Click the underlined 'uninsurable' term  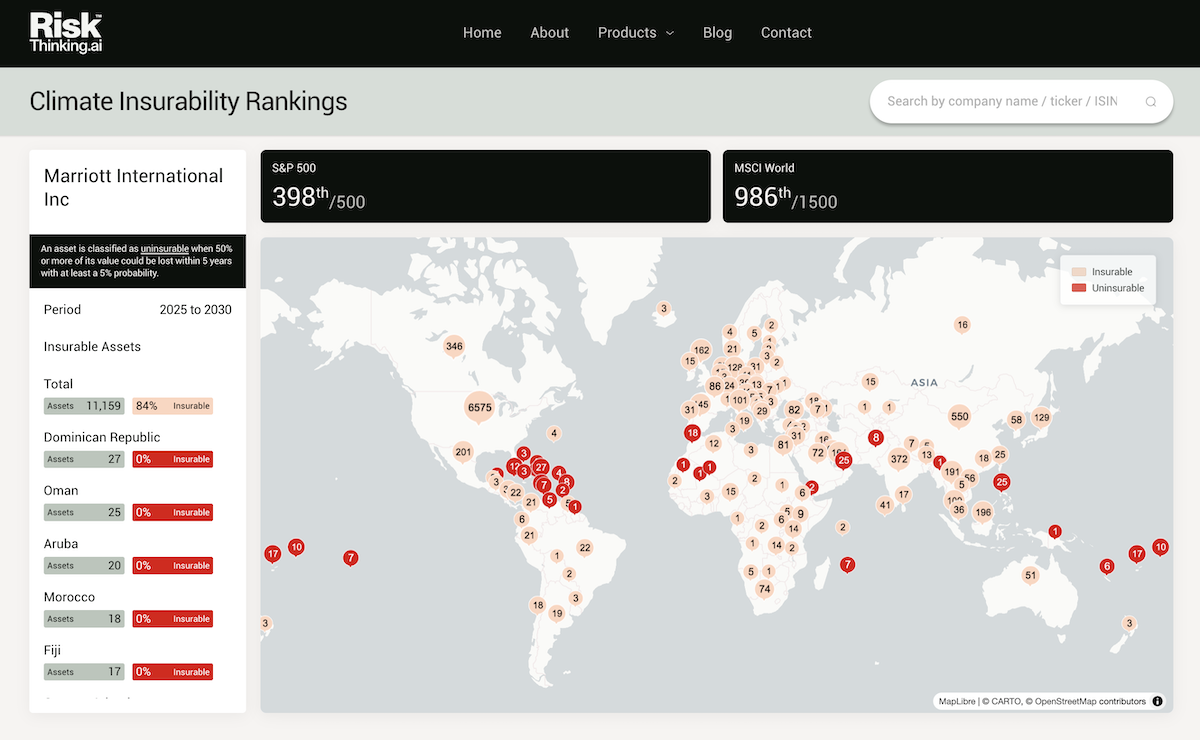click(164, 248)
